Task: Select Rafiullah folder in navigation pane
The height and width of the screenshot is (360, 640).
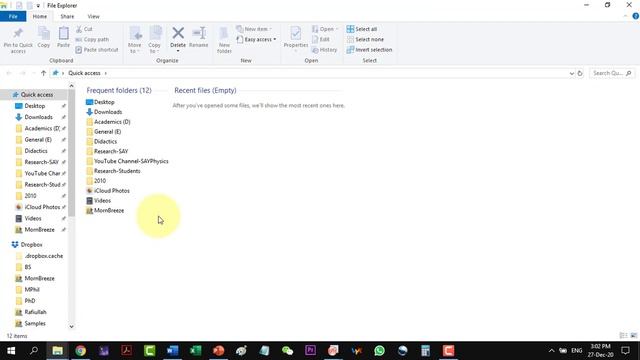Action: click(x=35, y=312)
